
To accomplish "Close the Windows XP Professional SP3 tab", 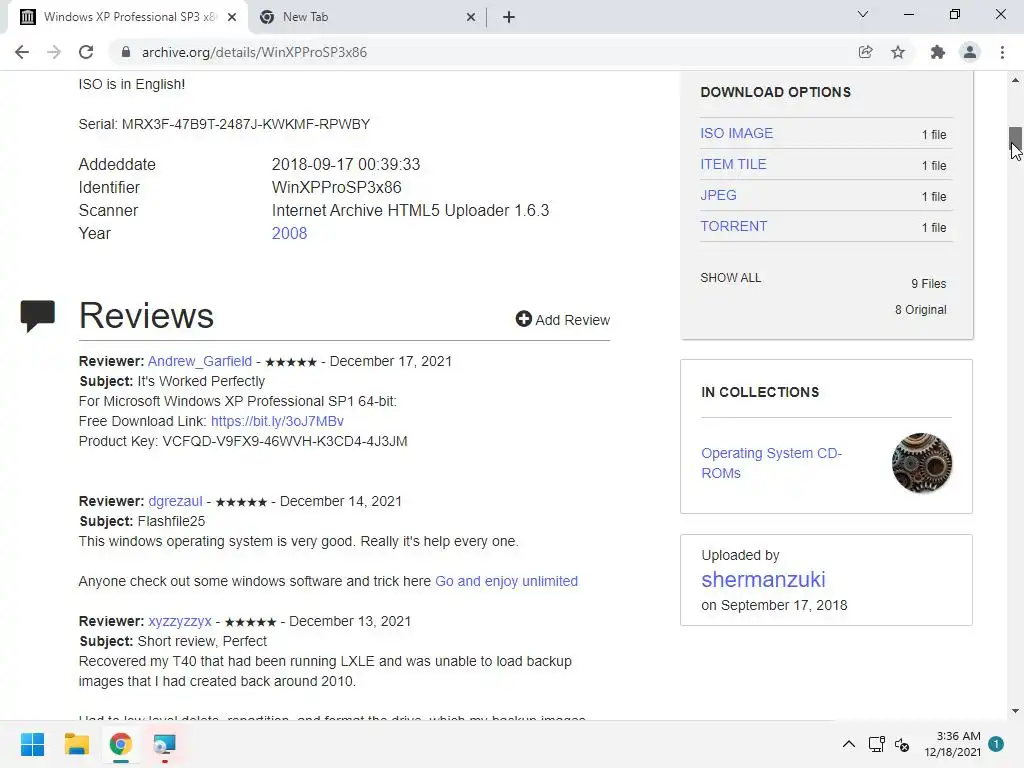I will [x=232, y=18].
